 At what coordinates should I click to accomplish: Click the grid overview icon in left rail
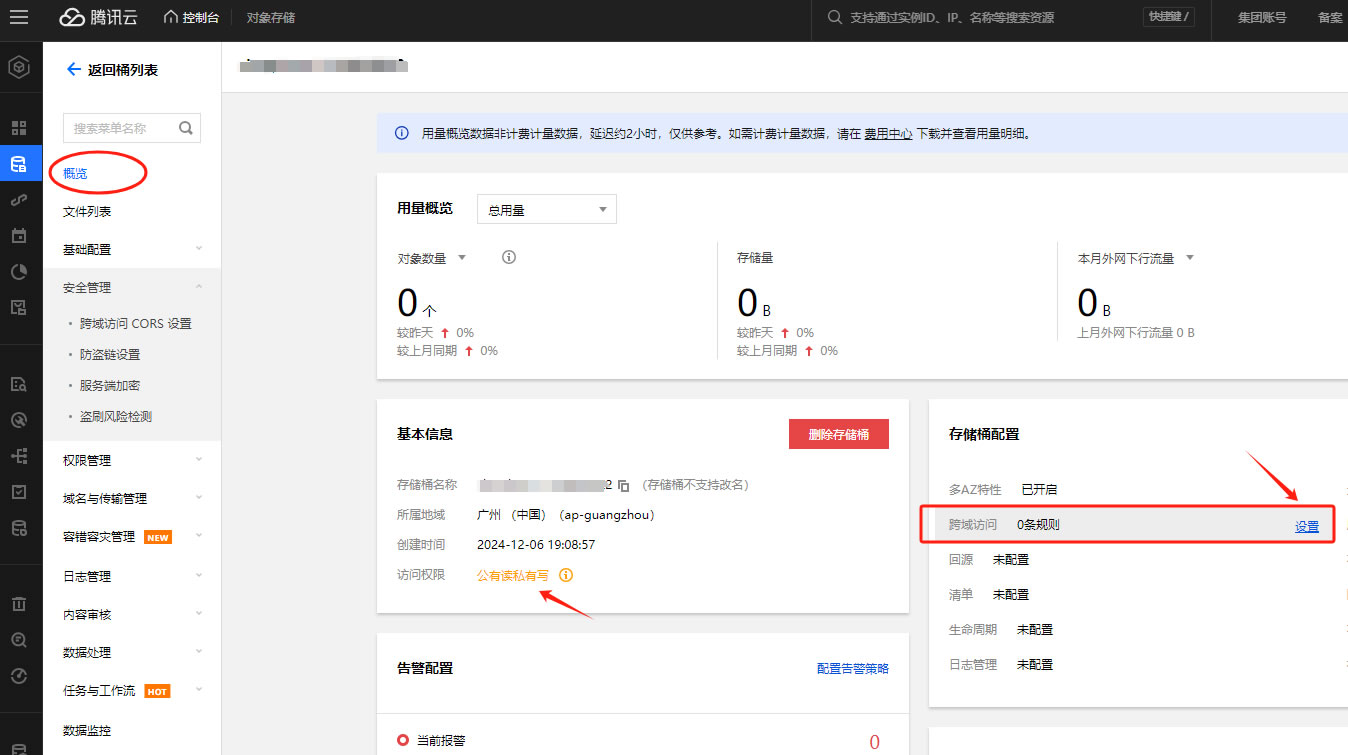(19, 128)
